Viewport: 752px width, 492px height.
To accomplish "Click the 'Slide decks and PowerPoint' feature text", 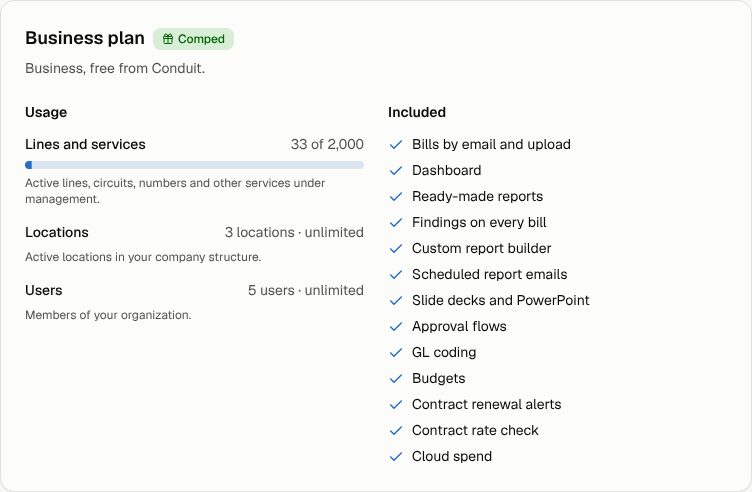I will tap(501, 300).
